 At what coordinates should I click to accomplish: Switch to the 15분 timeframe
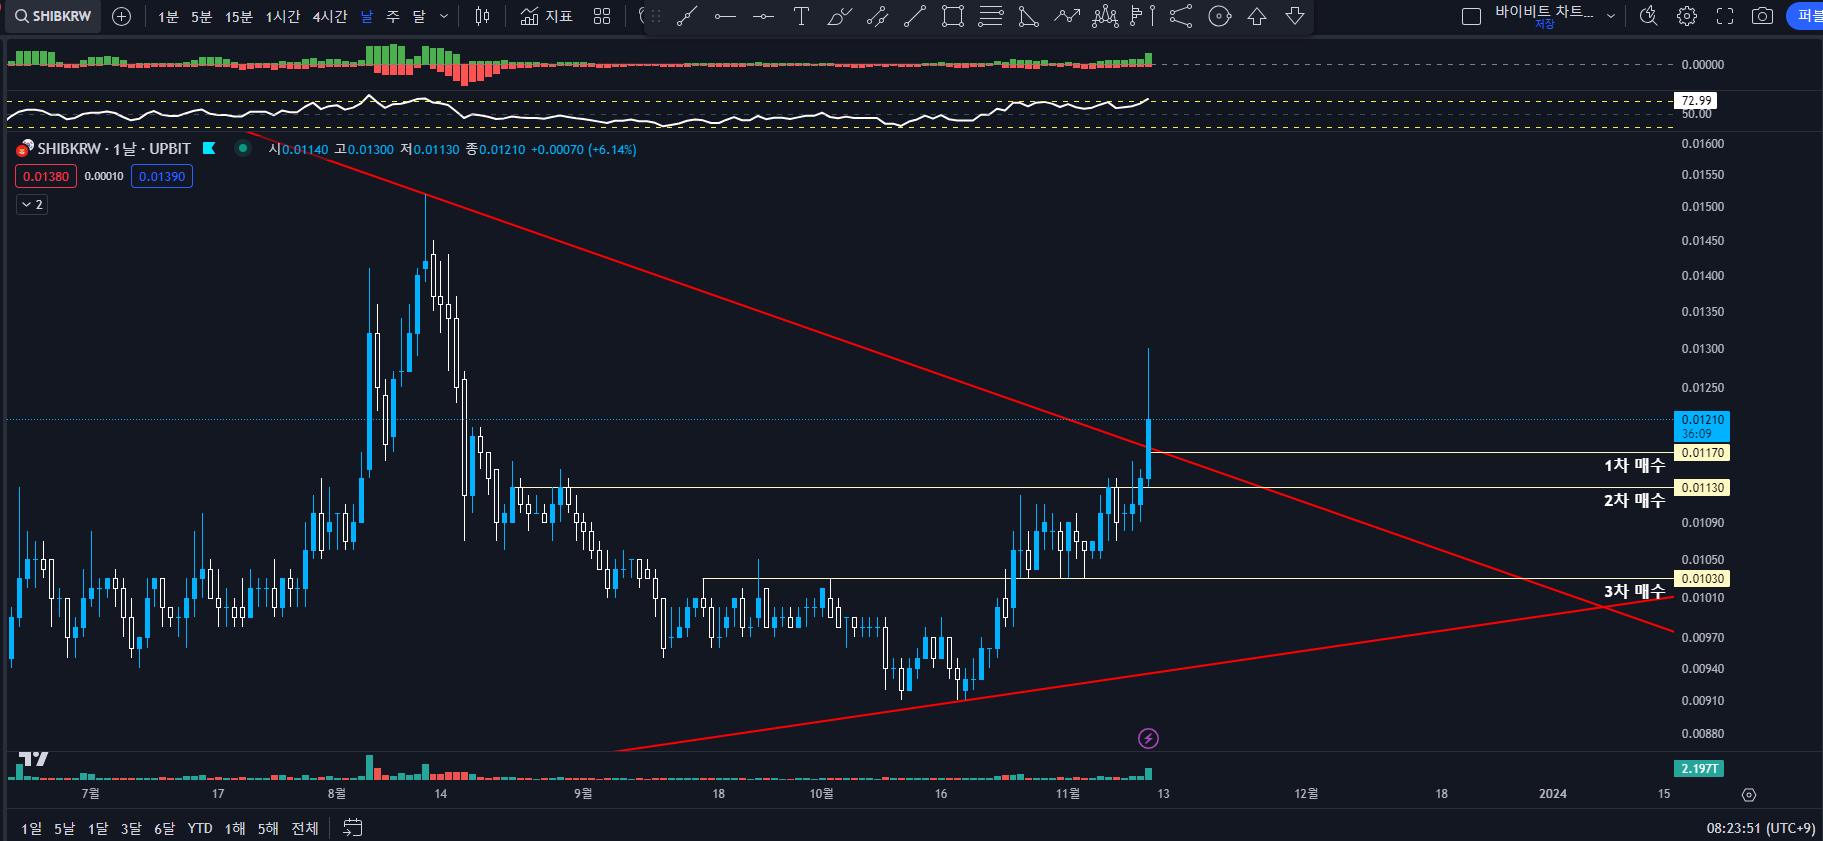tap(238, 16)
